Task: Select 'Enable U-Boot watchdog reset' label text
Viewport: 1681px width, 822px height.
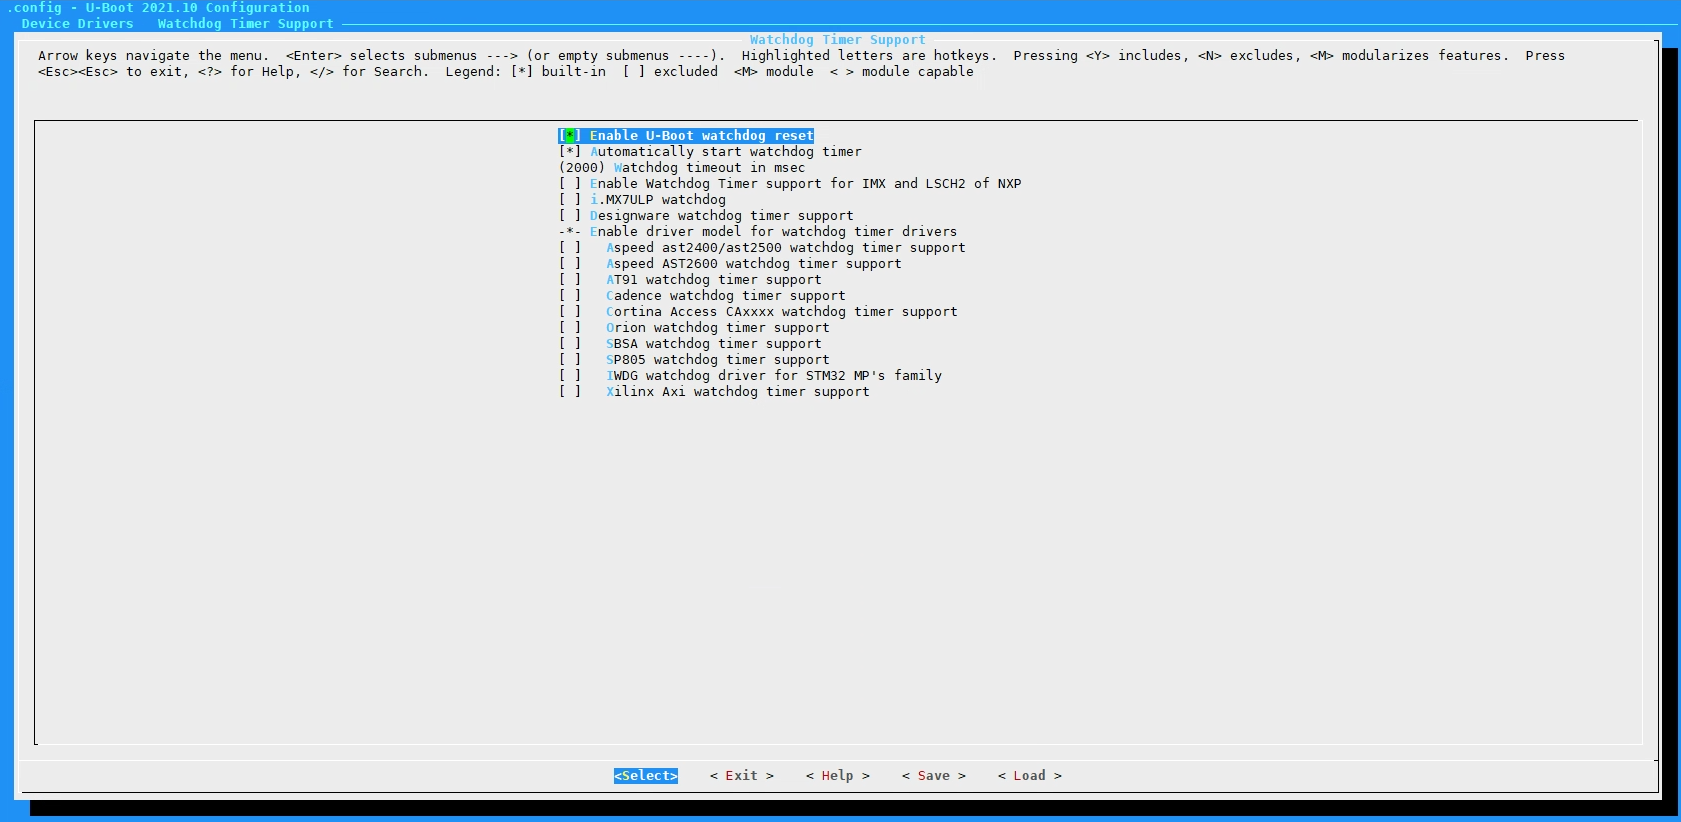Action: 701,136
